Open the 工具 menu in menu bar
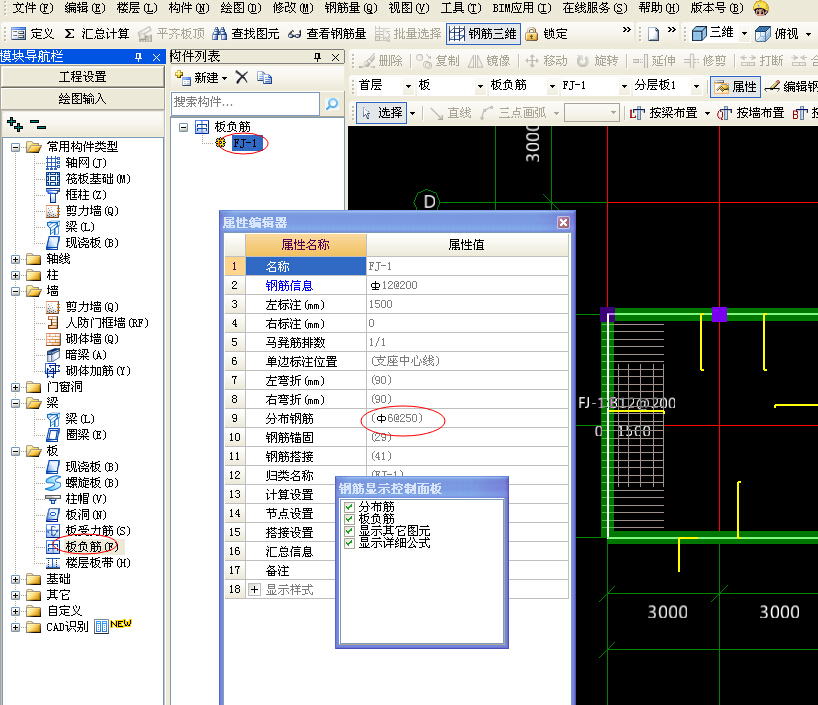Image resolution: width=818 pixels, height=705 pixels. coord(460,8)
